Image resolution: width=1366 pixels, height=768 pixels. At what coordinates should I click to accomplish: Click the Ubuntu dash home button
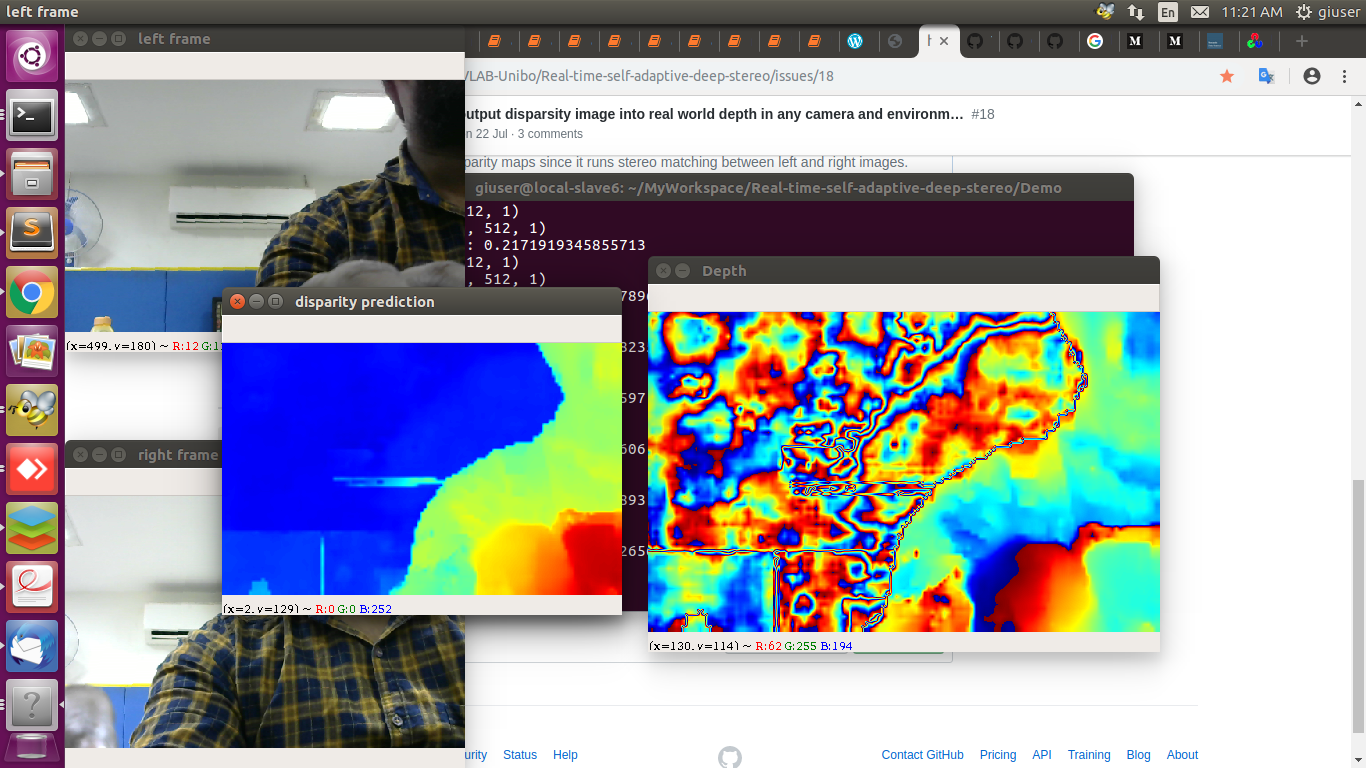tap(32, 56)
